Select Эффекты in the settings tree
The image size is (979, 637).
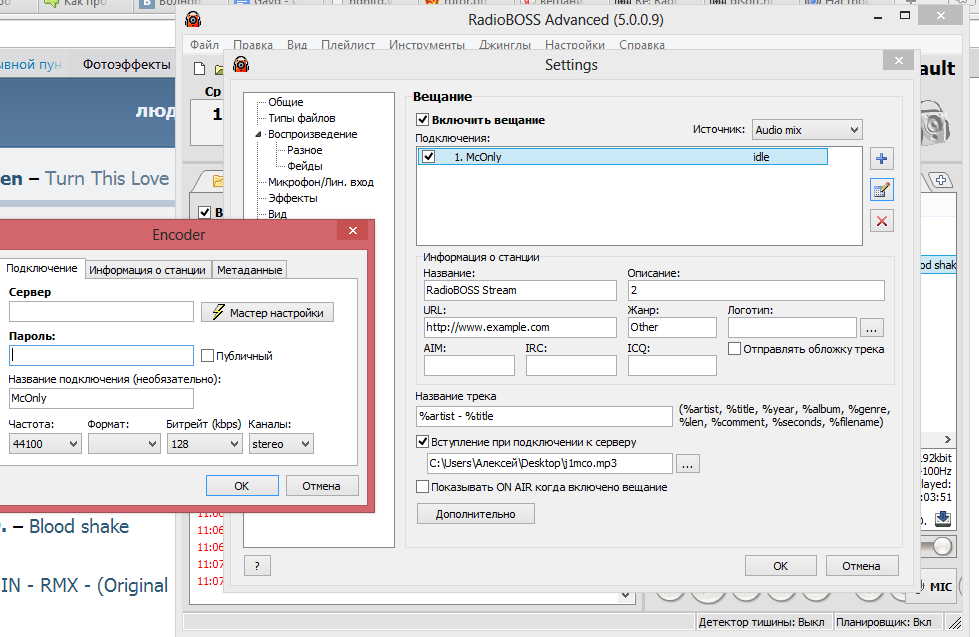(x=292, y=198)
